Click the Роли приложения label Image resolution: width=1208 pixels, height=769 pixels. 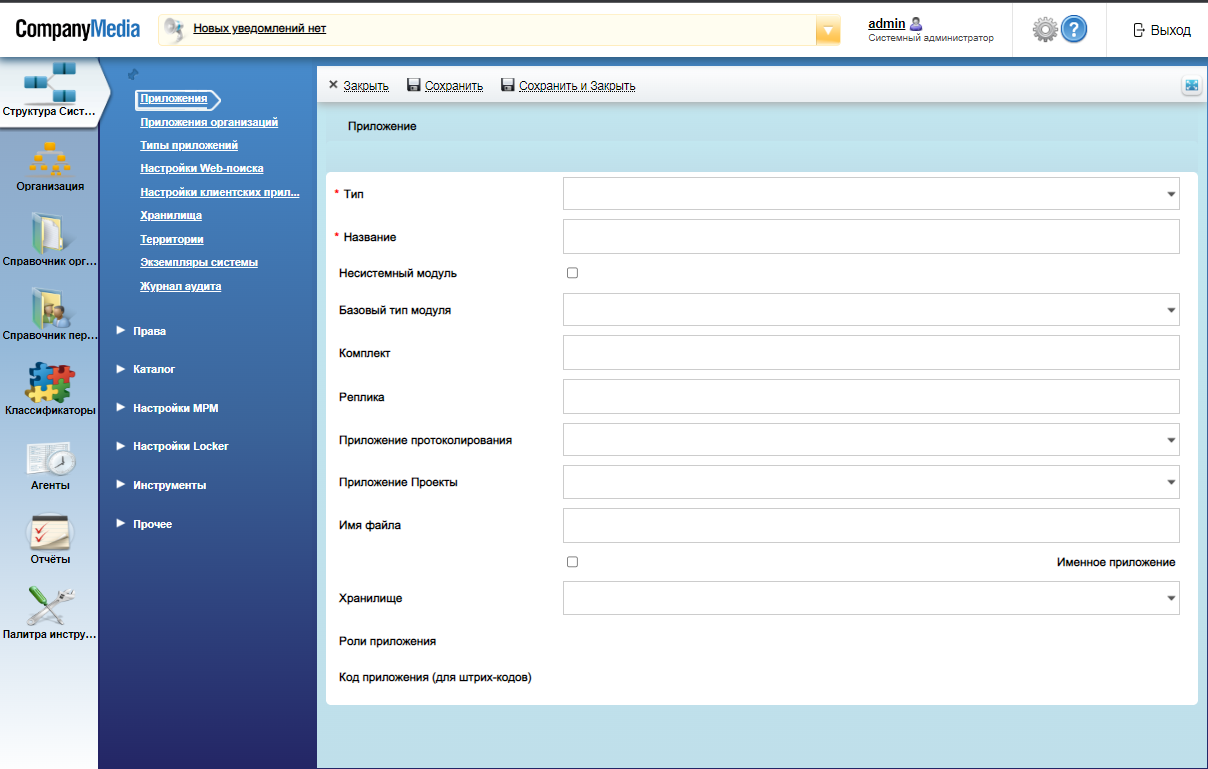point(388,641)
